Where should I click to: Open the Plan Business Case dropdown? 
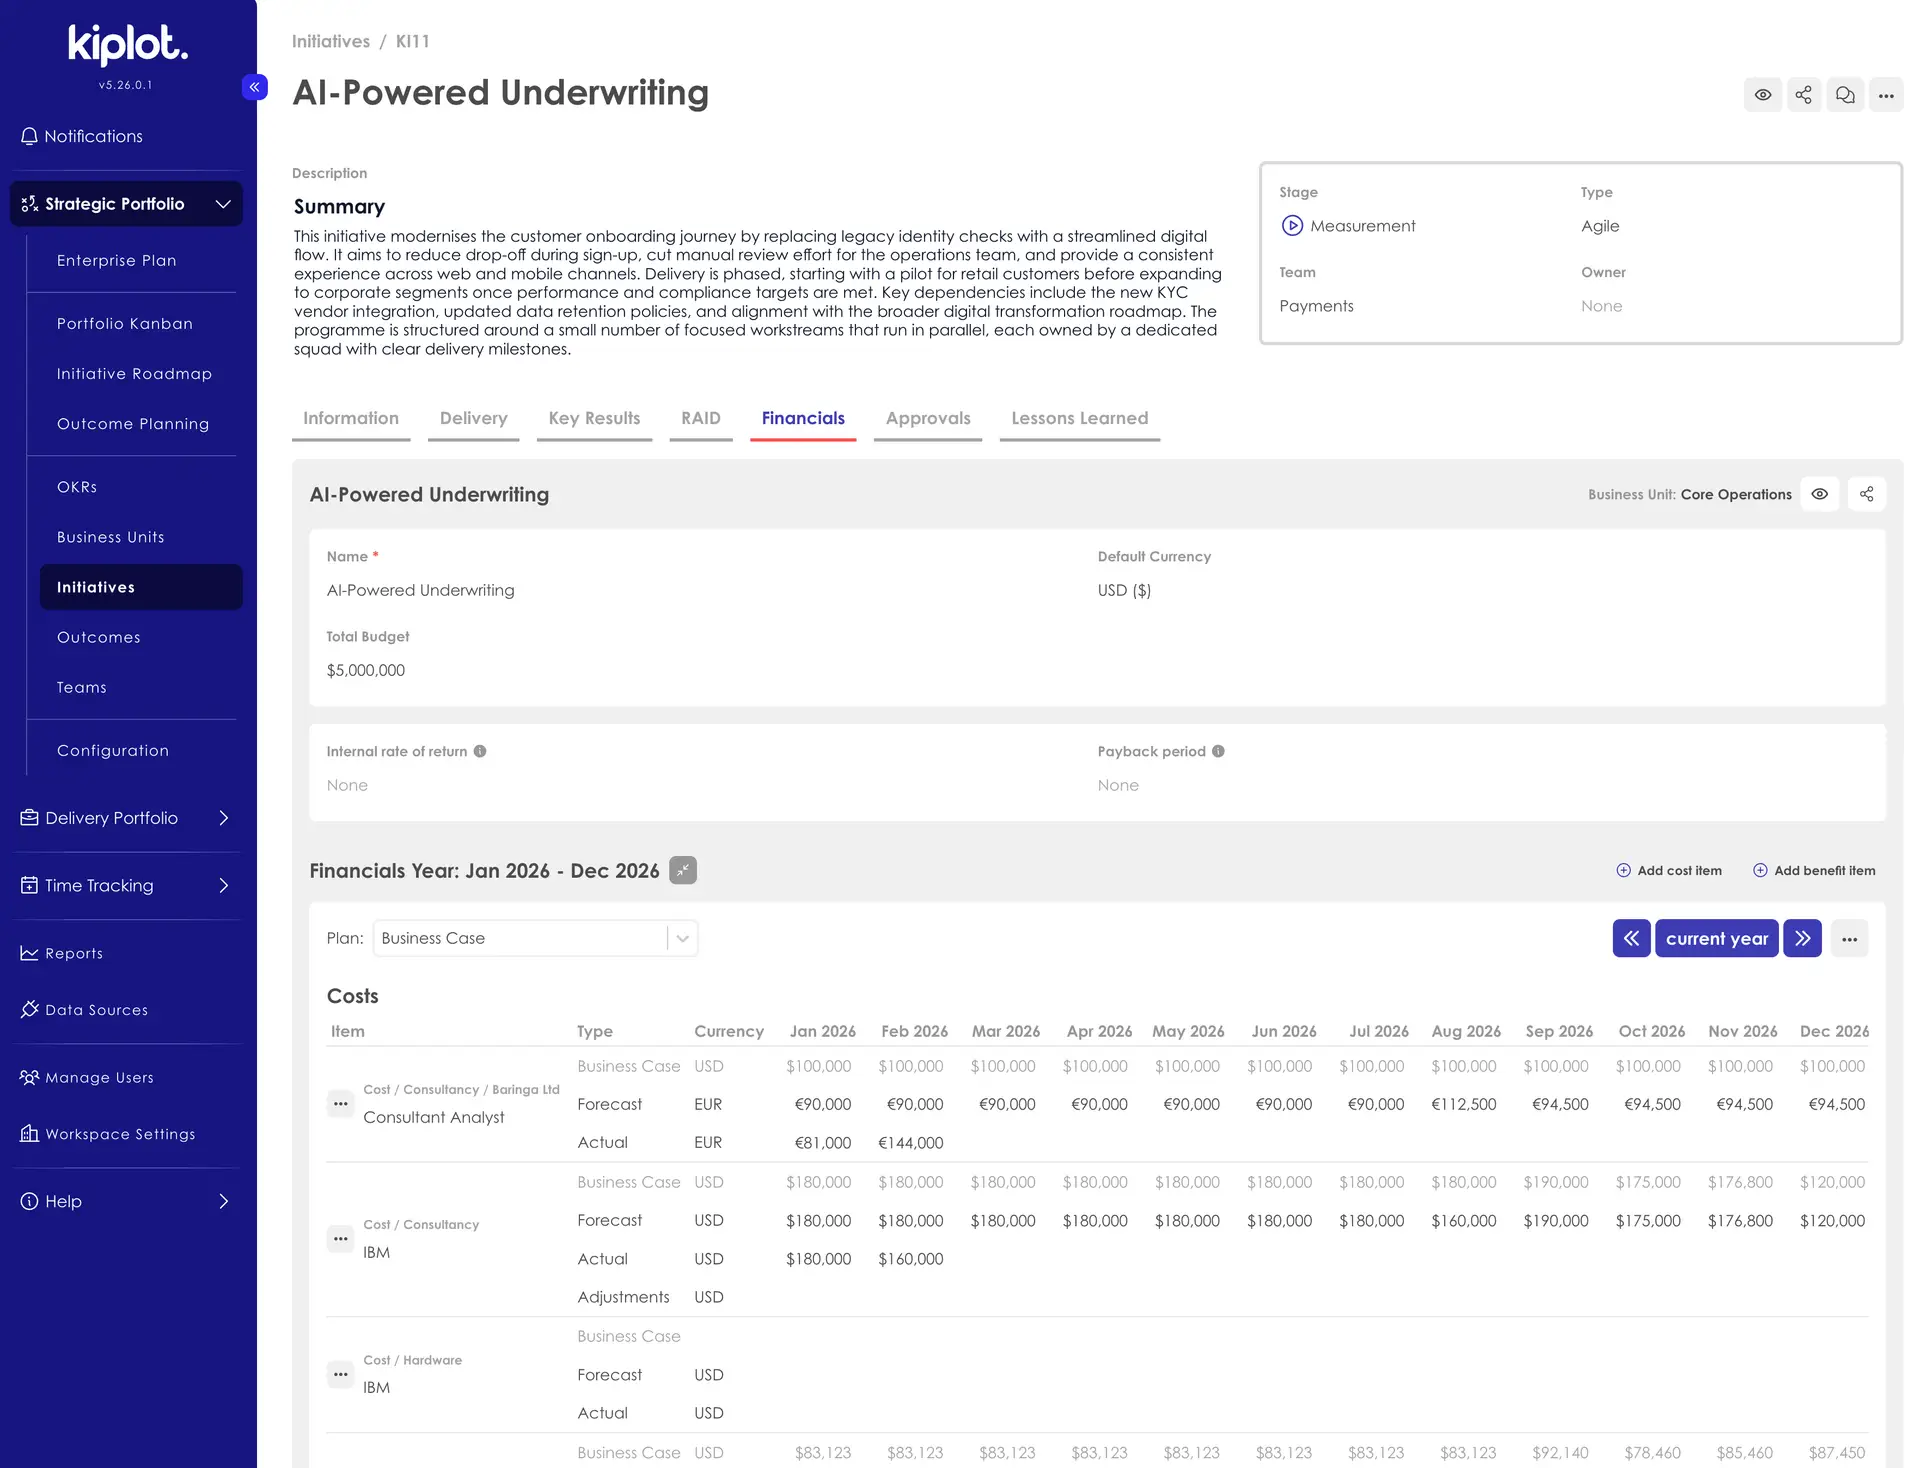point(535,938)
